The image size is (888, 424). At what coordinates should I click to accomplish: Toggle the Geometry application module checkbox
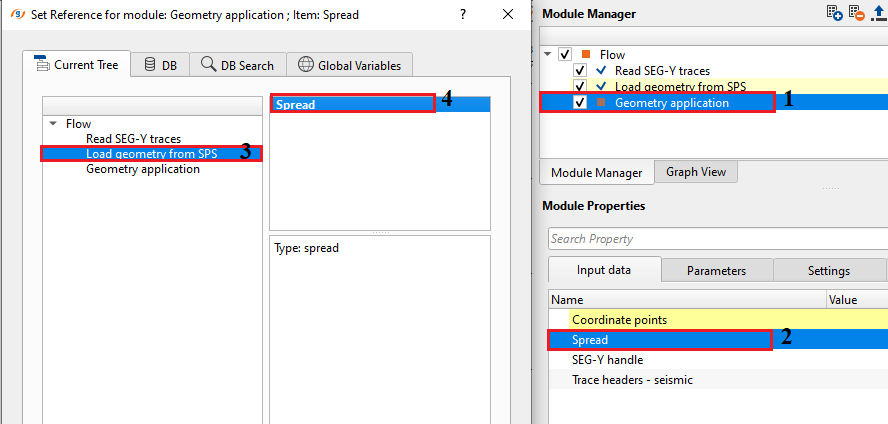click(x=580, y=102)
